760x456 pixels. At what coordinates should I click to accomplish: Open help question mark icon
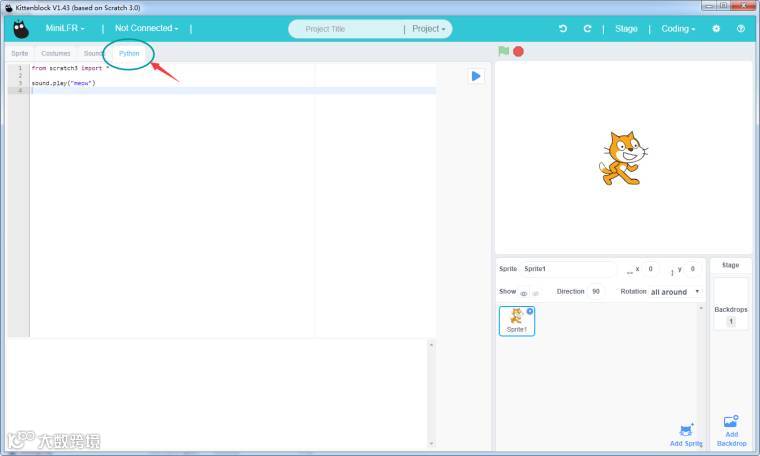coord(741,29)
